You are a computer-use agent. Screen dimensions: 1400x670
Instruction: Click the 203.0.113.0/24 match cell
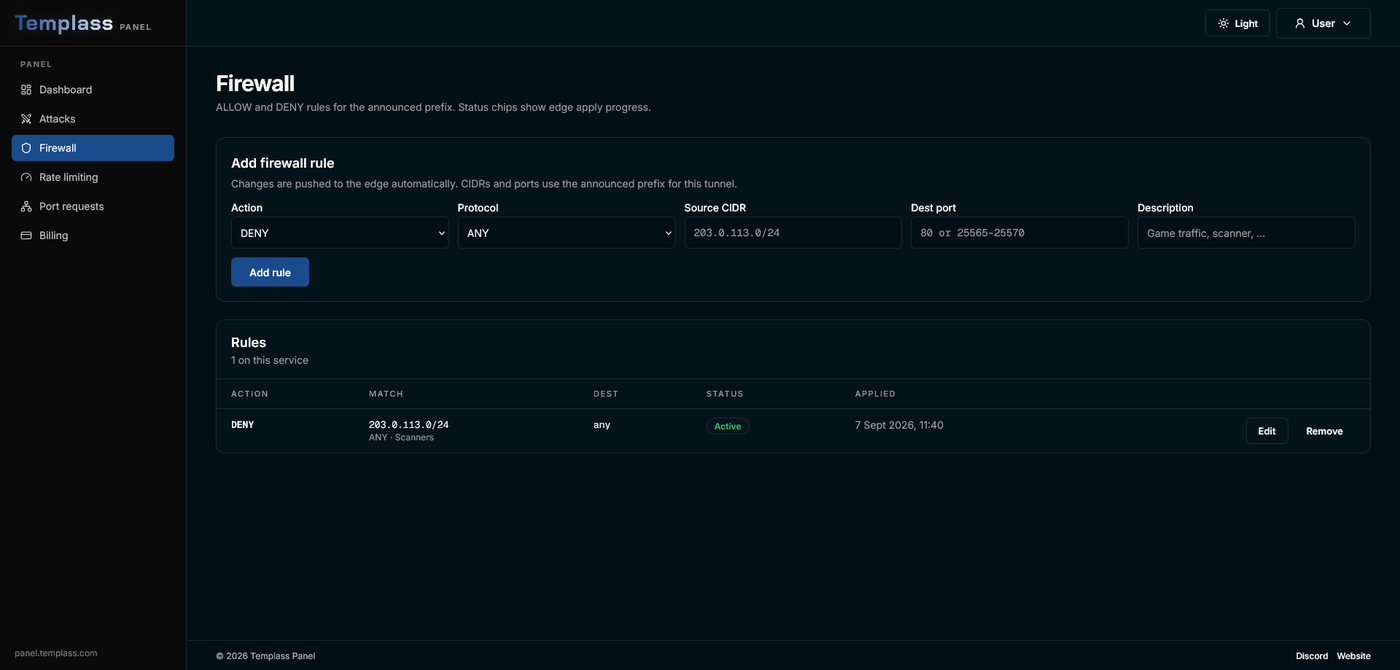[409, 425]
